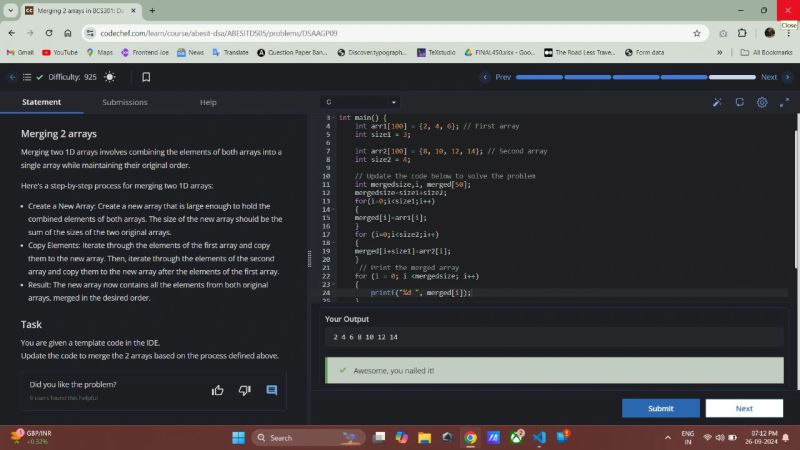The height and width of the screenshot is (450, 800).
Task: Show hidden system tray icons
Action: click(667, 438)
